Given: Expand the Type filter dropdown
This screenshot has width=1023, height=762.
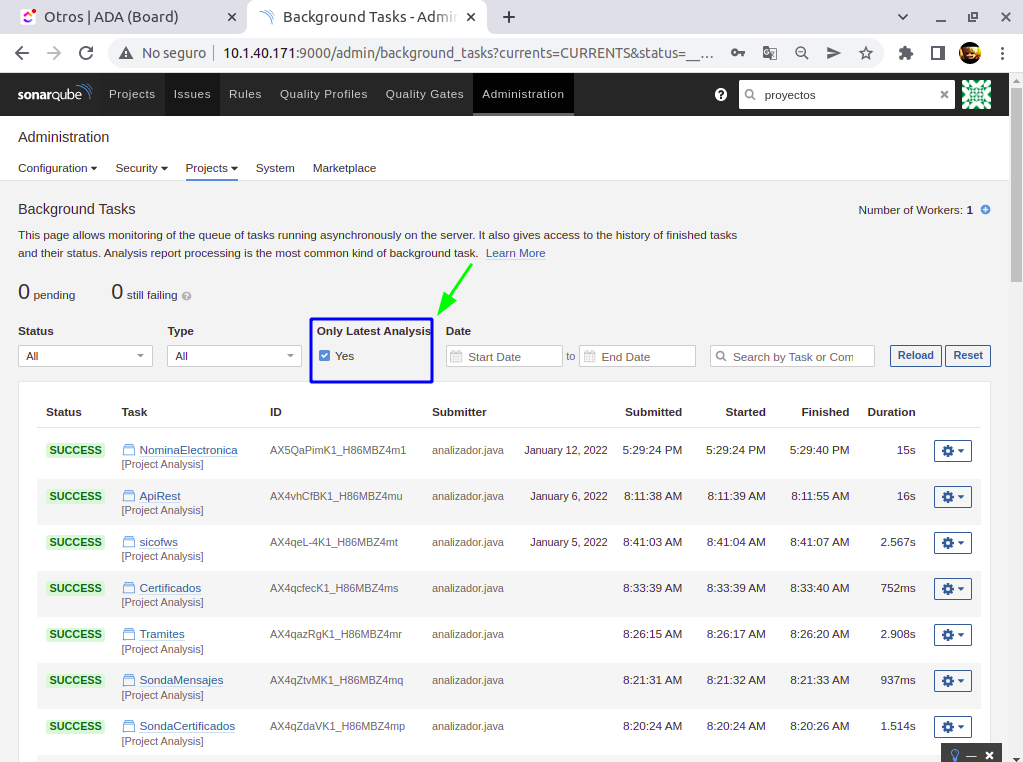Looking at the screenshot, I should [234, 356].
